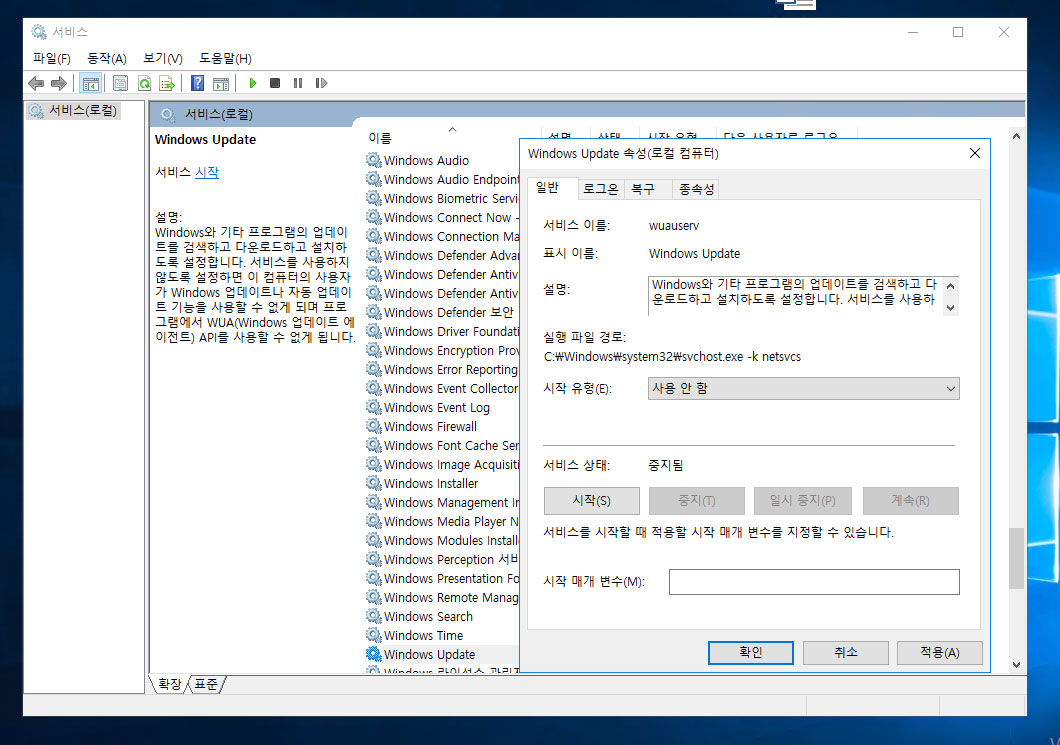Click magnifier icon in 서비스(로컬) header
The width and height of the screenshot is (1060, 745).
168,115
